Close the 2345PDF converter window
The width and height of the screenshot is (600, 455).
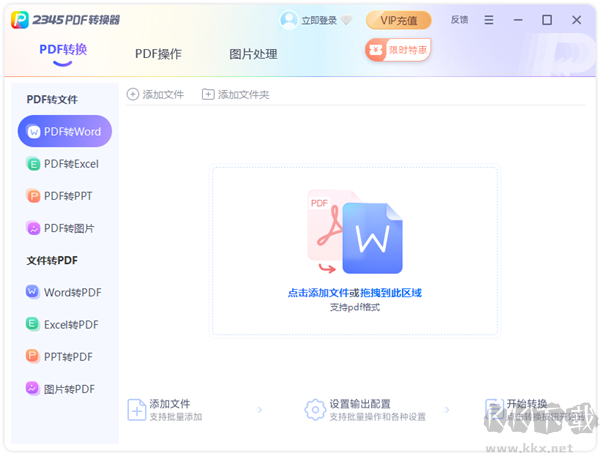pyautogui.click(x=577, y=20)
